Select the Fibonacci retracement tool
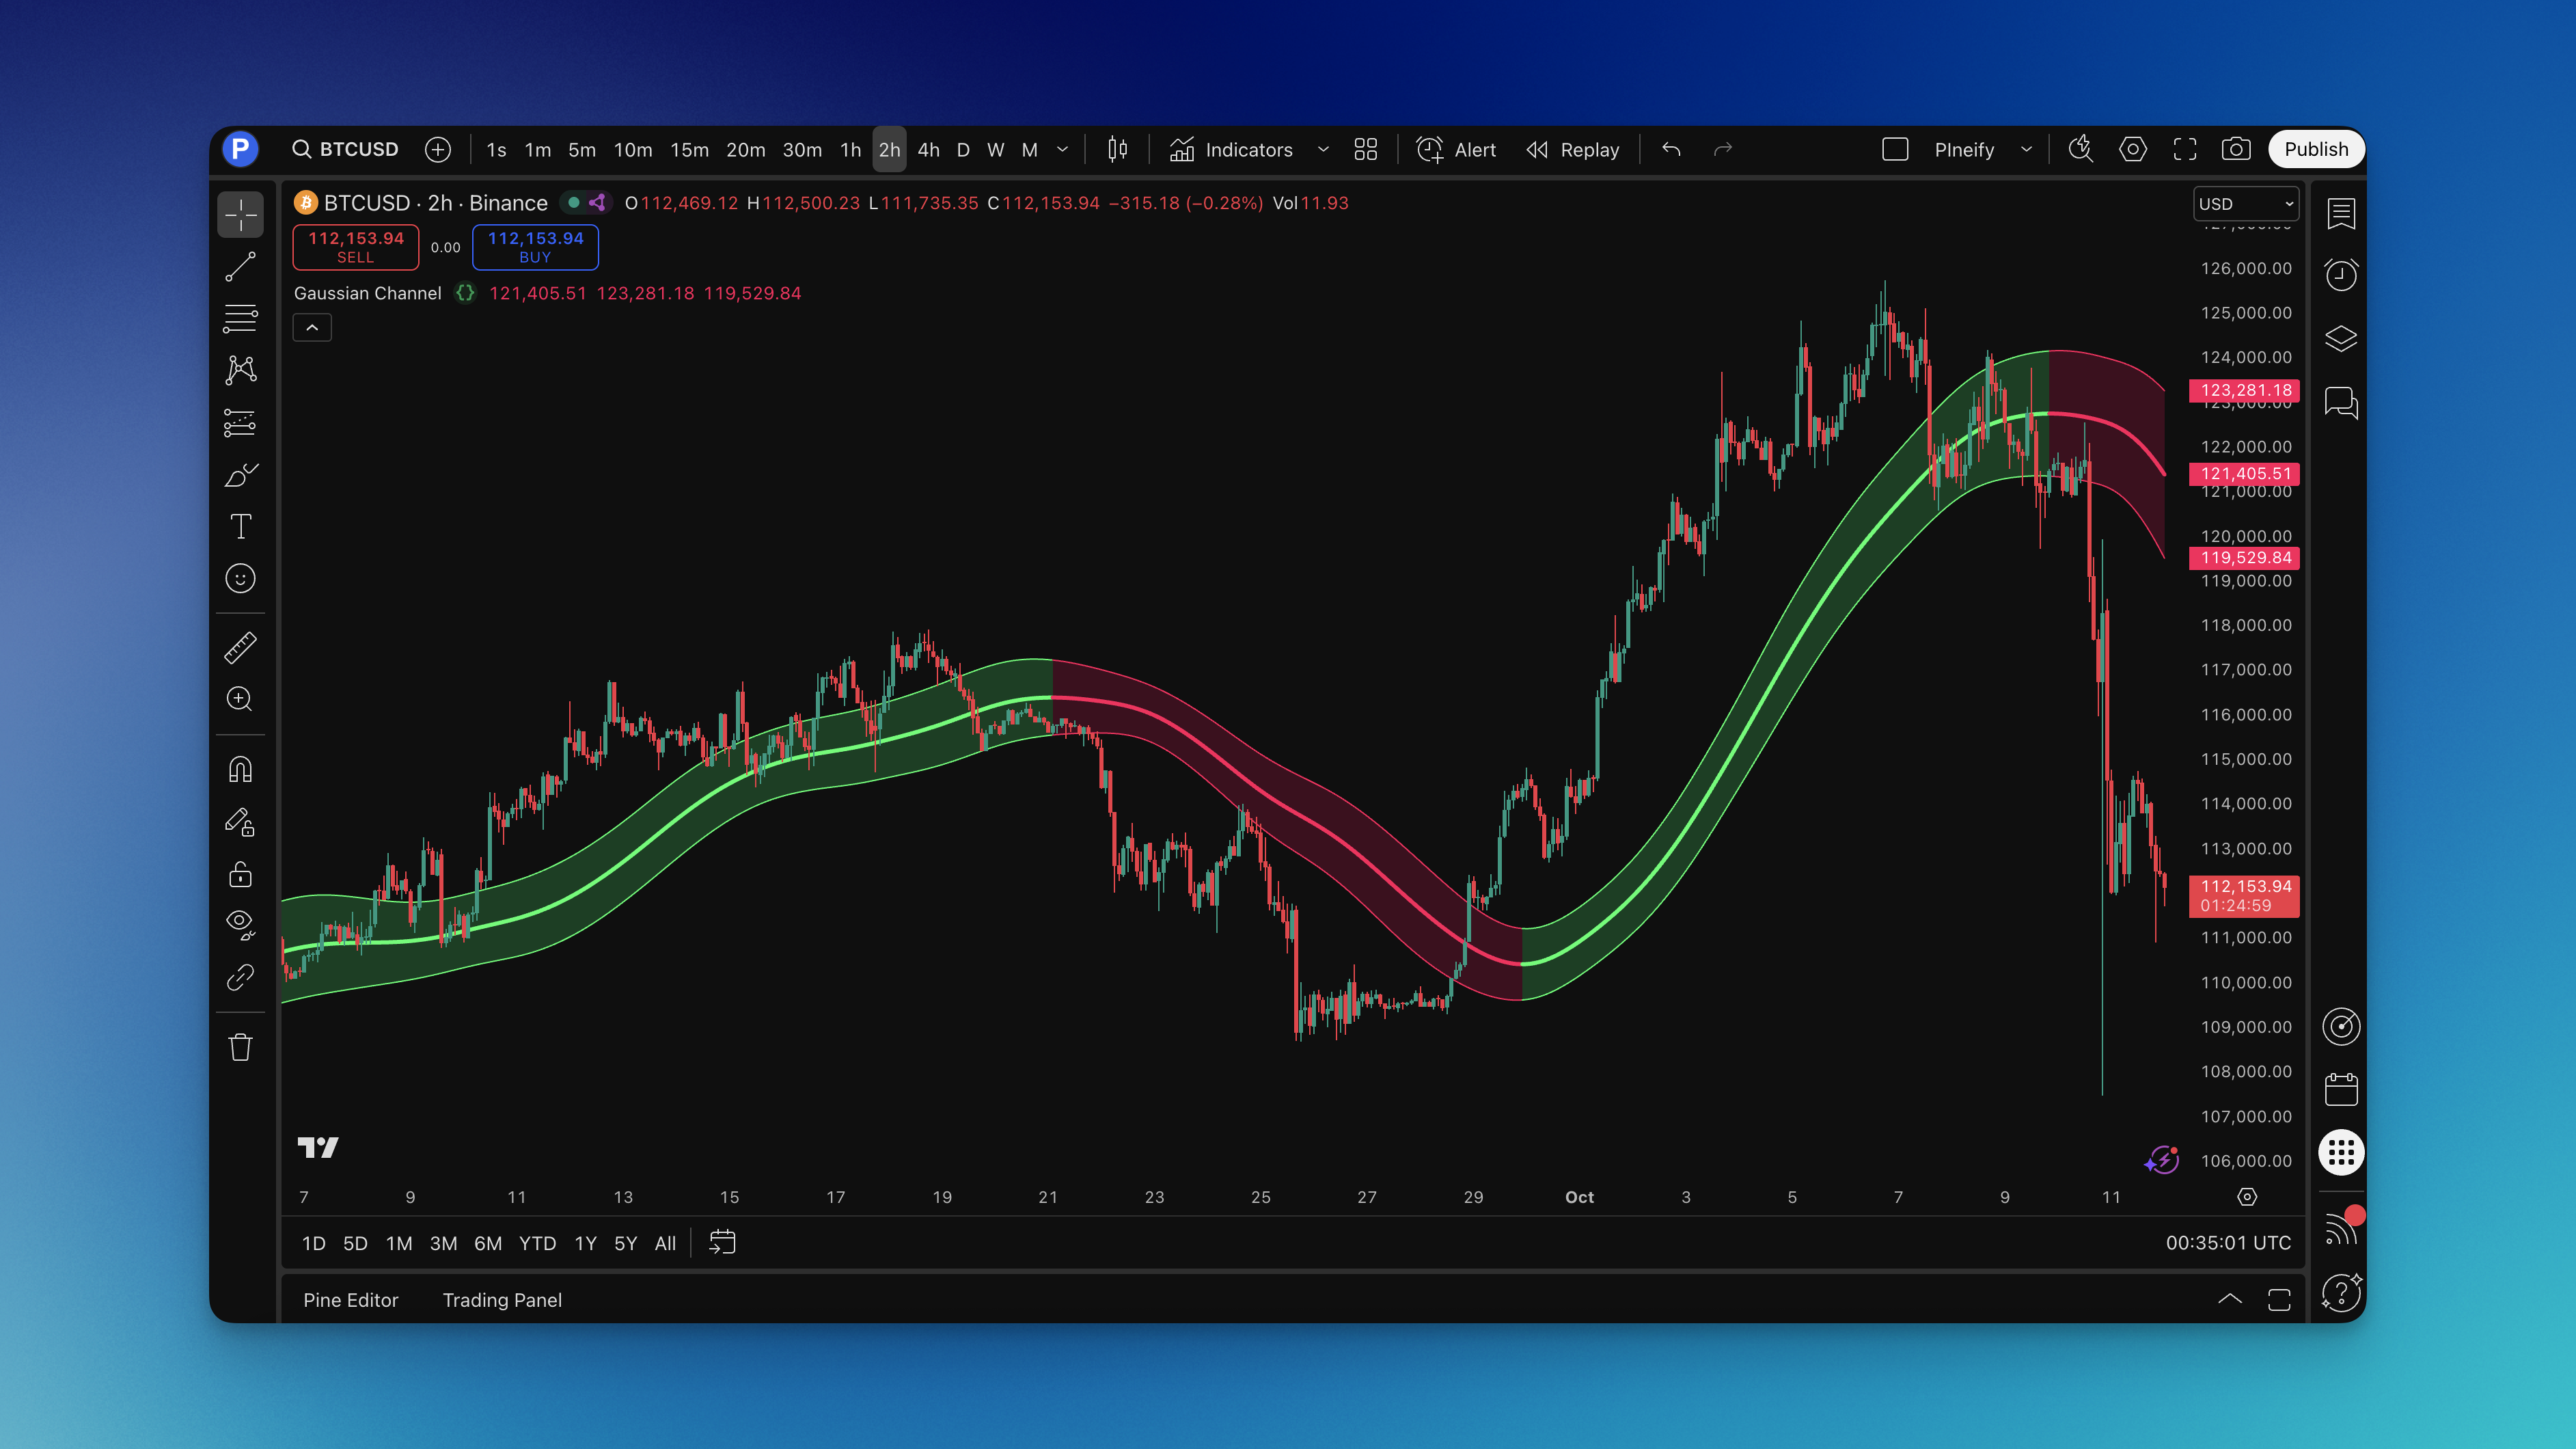The height and width of the screenshot is (1449, 2576). 240,319
